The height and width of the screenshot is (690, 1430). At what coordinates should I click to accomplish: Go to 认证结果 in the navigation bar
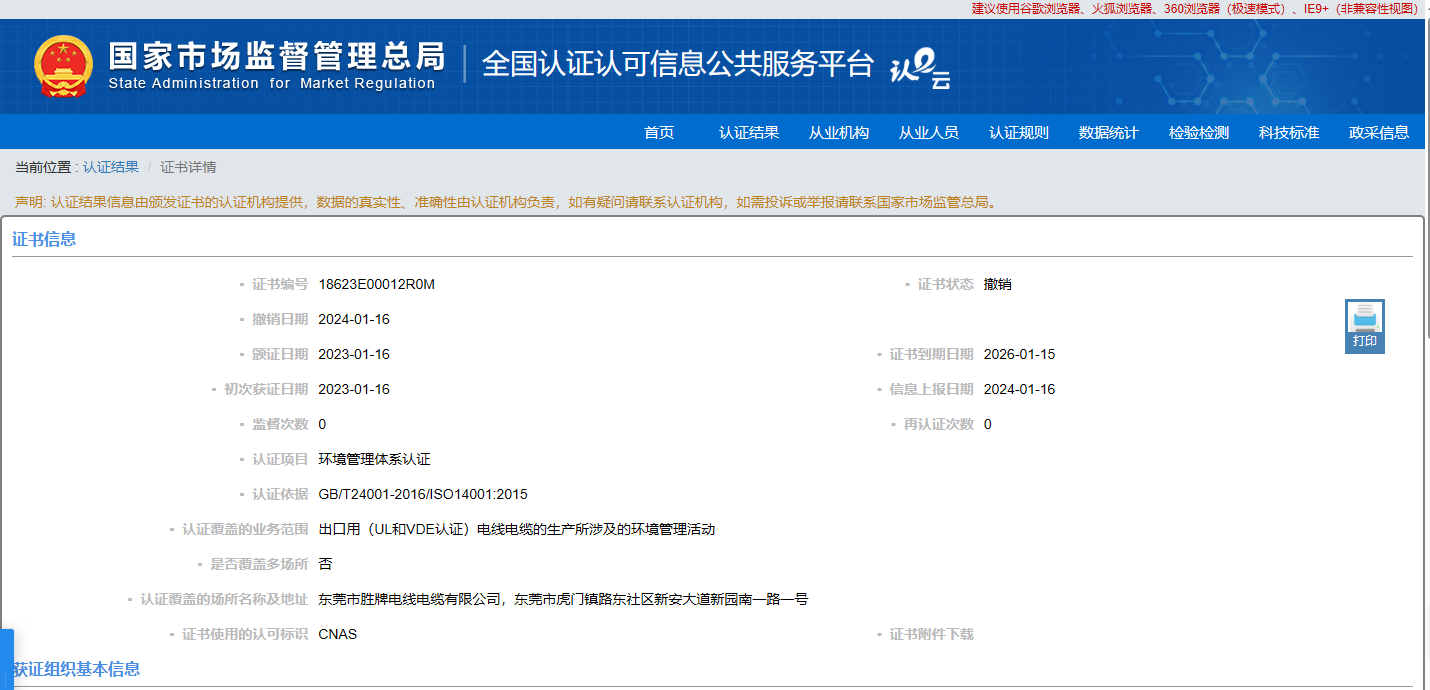[749, 132]
